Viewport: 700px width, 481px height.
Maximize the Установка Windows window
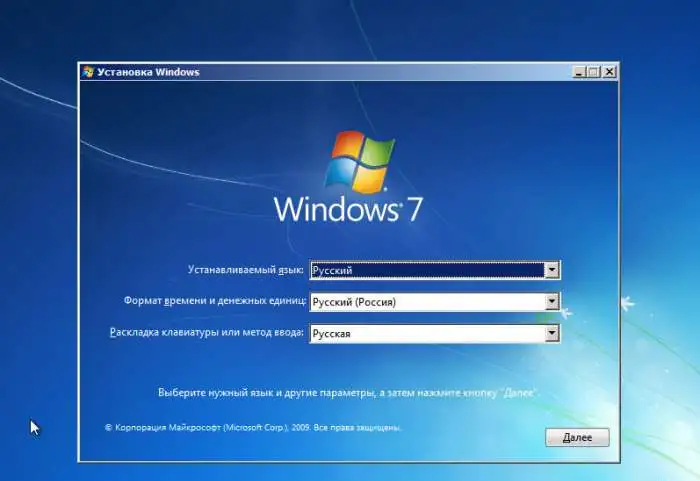[x=594, y=72]
